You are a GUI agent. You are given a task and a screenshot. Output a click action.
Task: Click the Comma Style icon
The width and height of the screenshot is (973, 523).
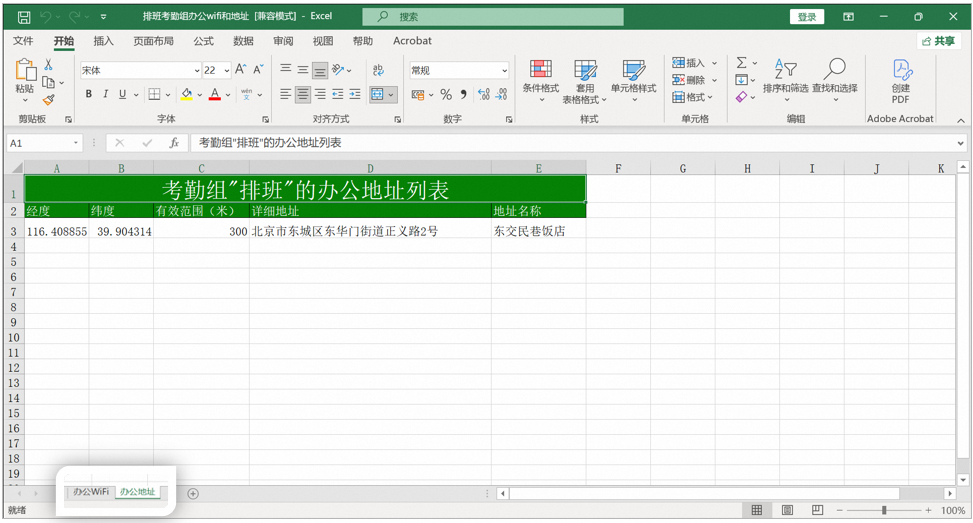[x=464, y=94]
